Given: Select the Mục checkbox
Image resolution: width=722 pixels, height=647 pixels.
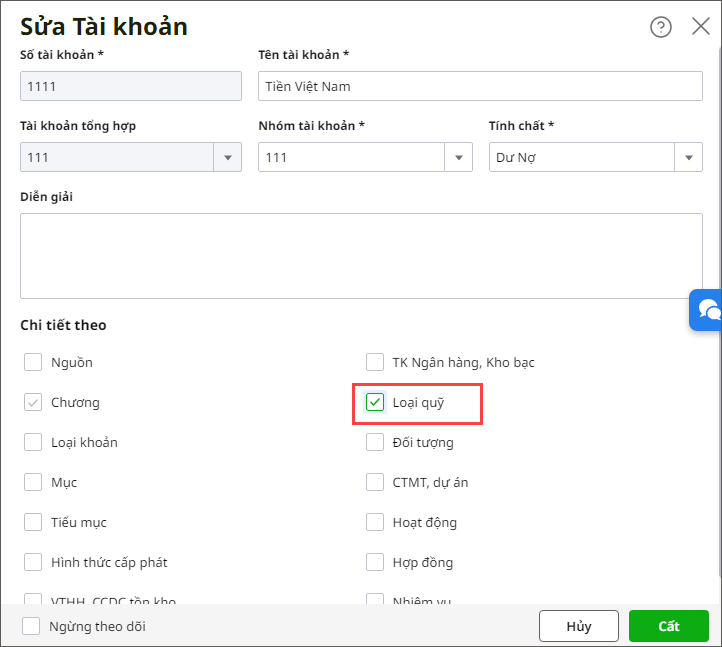Looking at the screenshot, I should point(33,482).
